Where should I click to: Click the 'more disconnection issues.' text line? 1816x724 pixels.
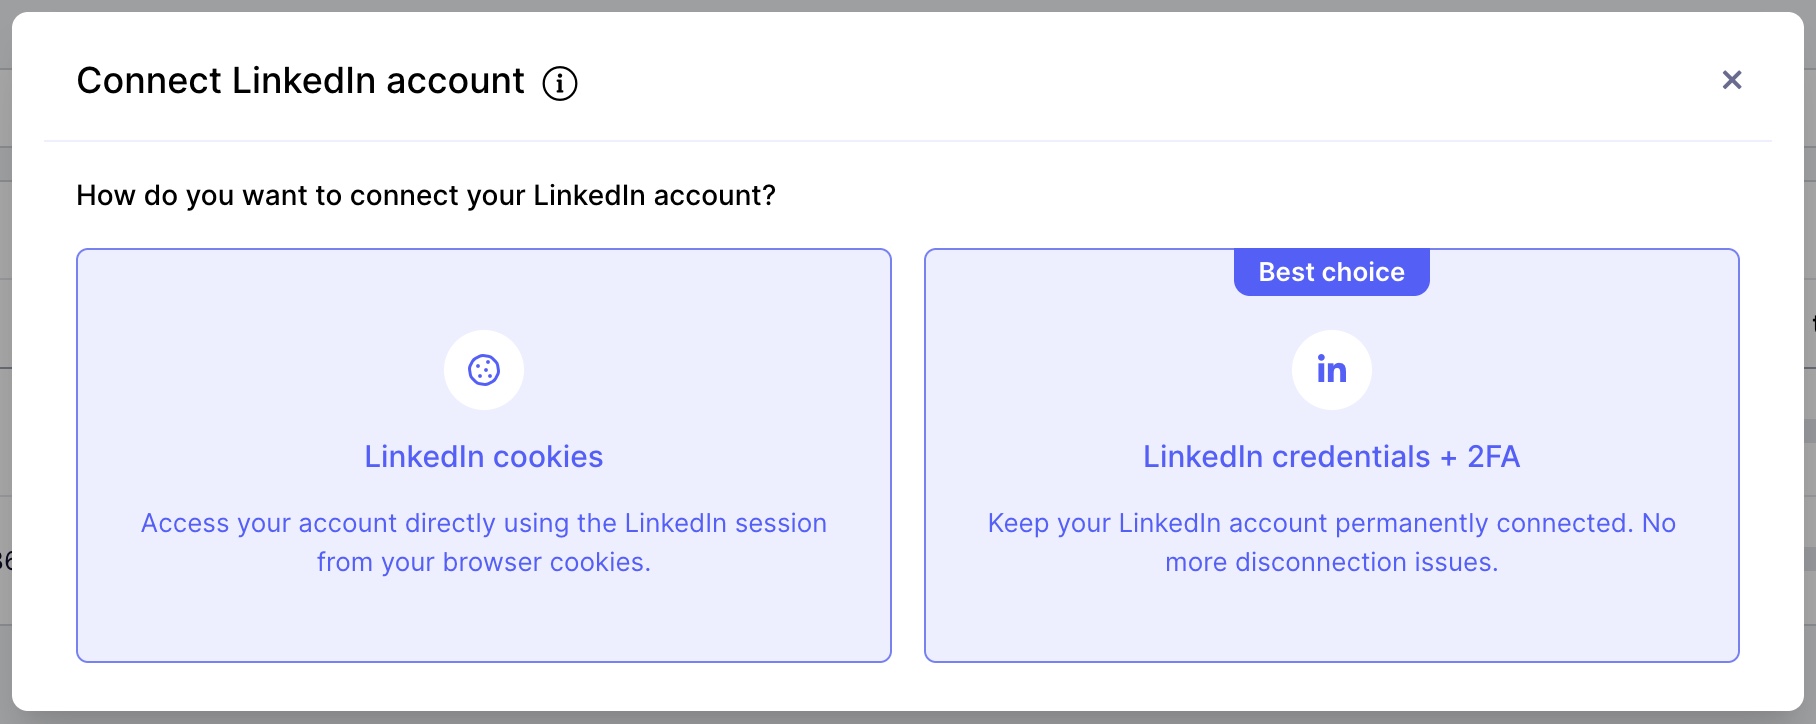tap(1332, 562)
